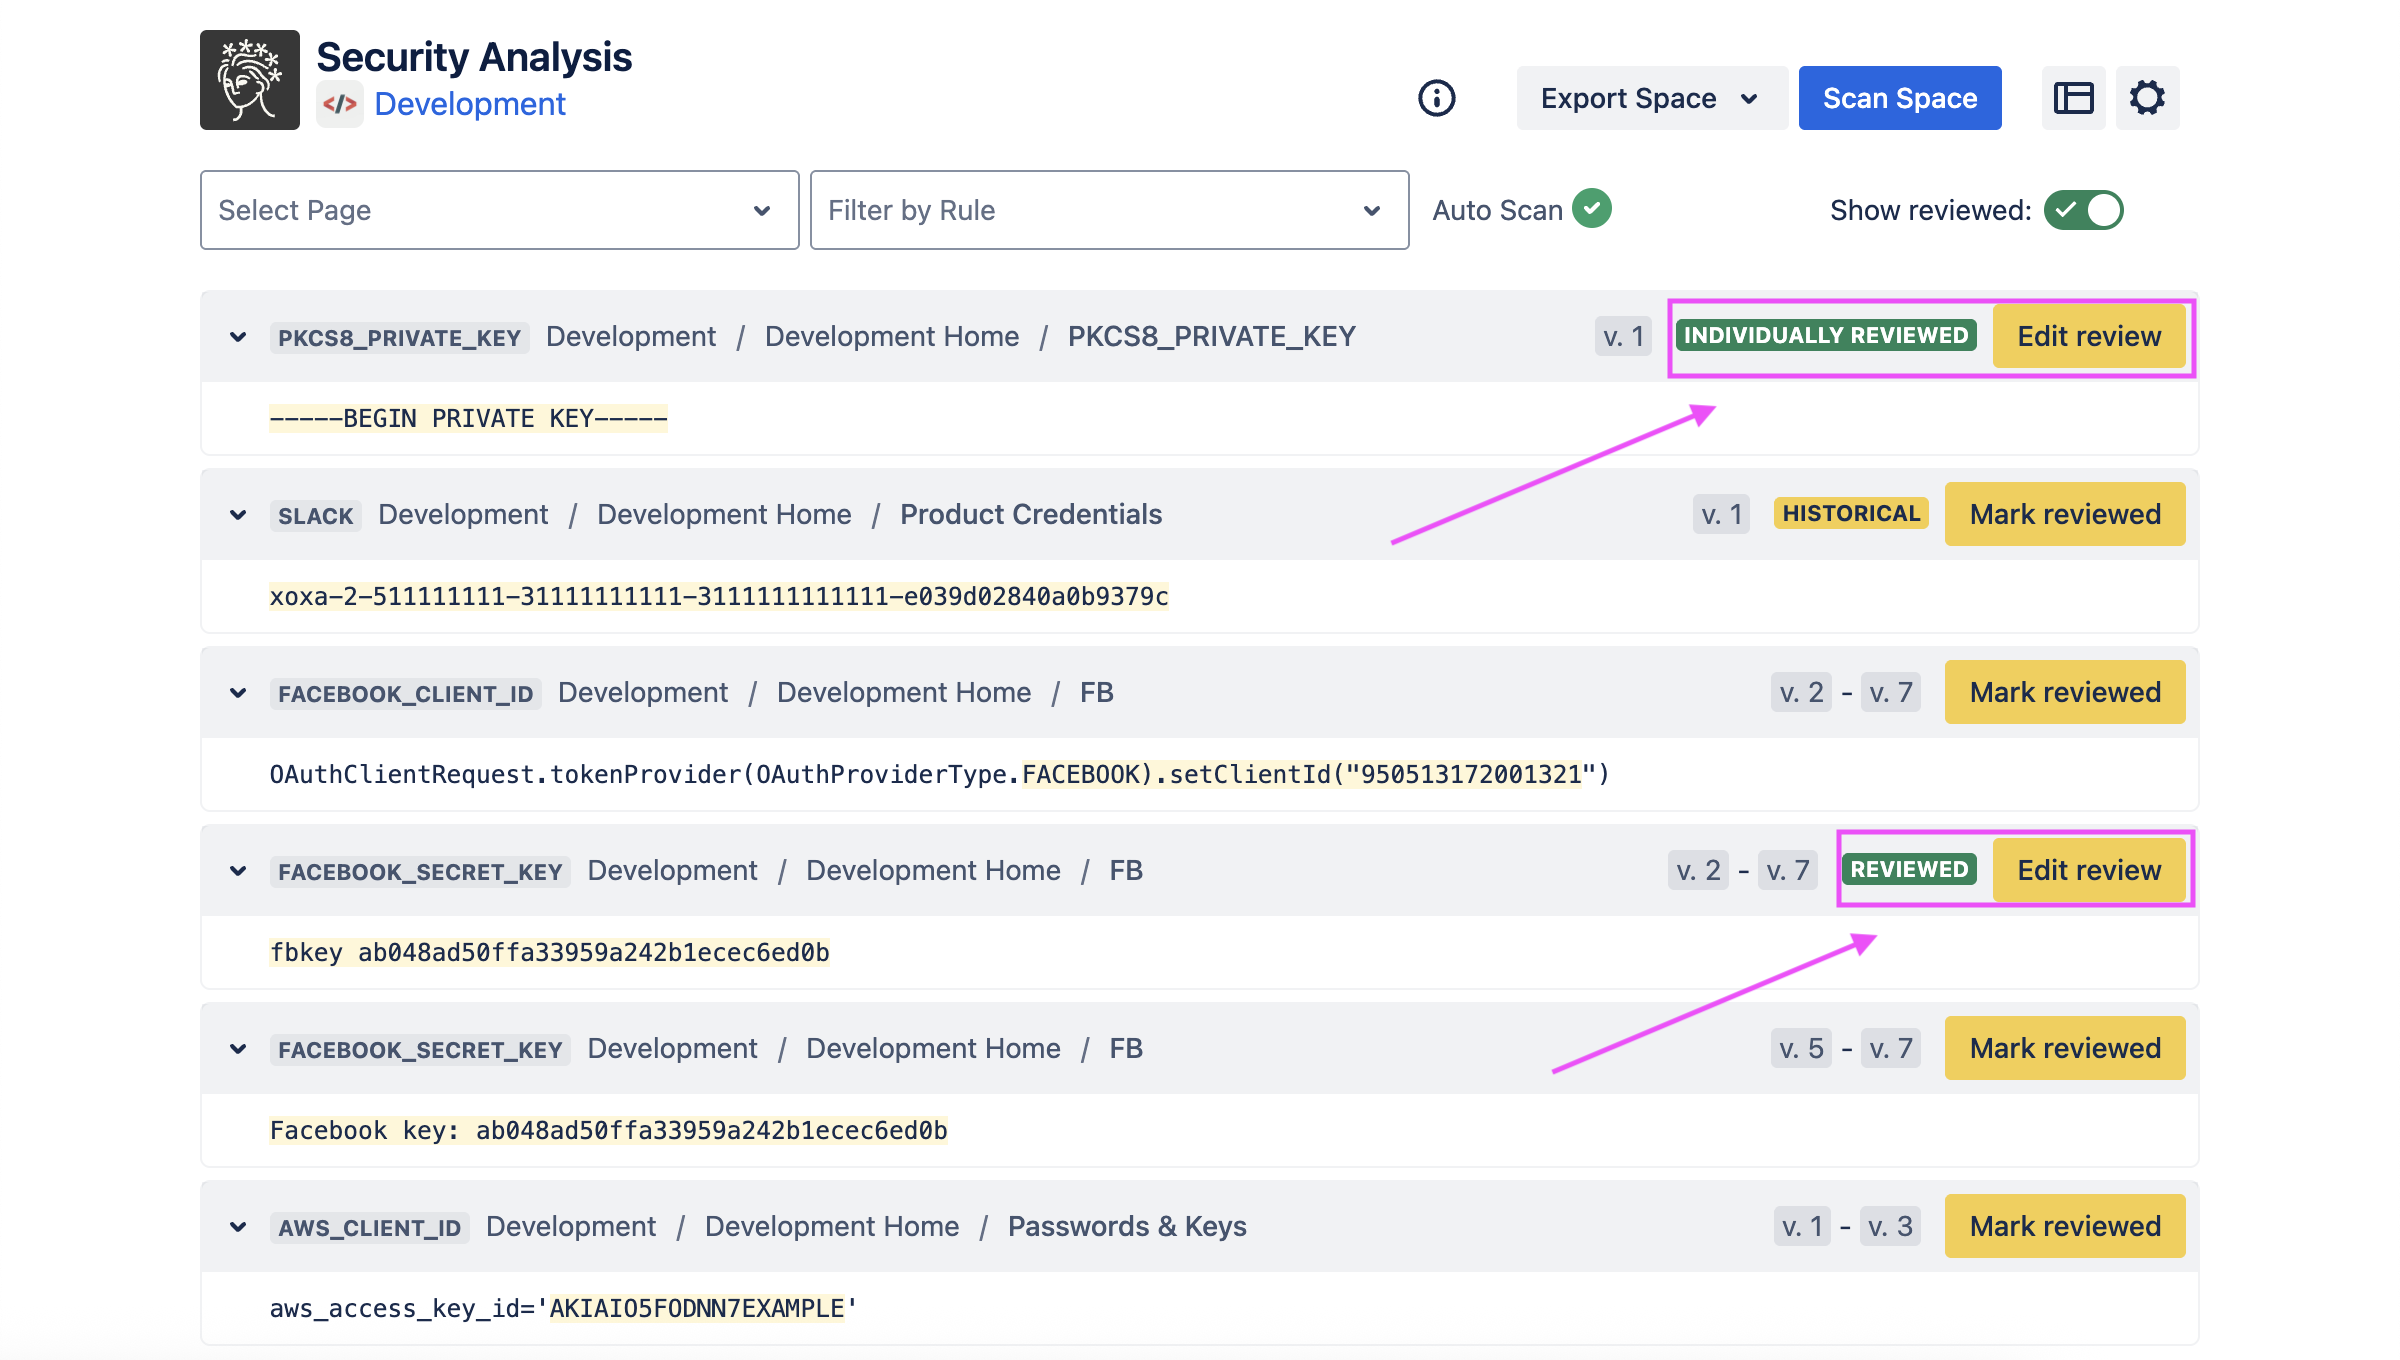This screenshot has height=1360, width=2400.
Task: Click the Product Credentials page link
Action: [1031, 514]
